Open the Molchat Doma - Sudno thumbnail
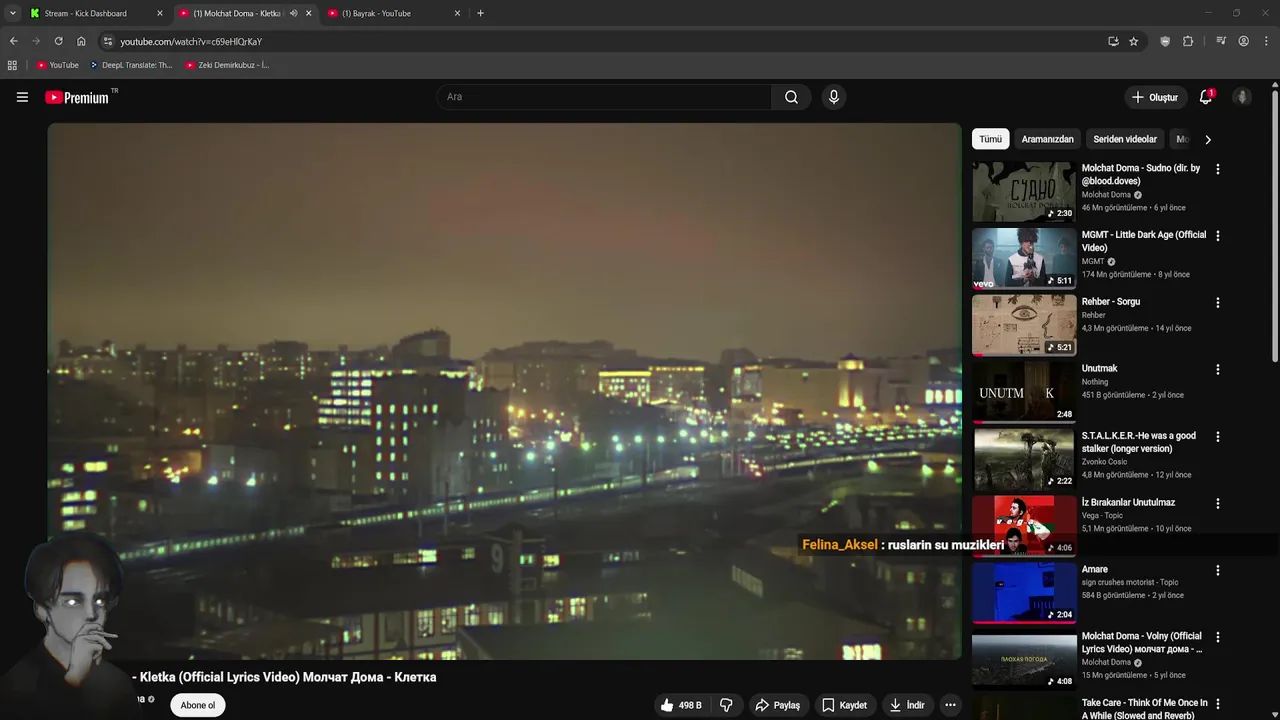The width and height of the screenshot is (1280, 720). coord(1024,191)
